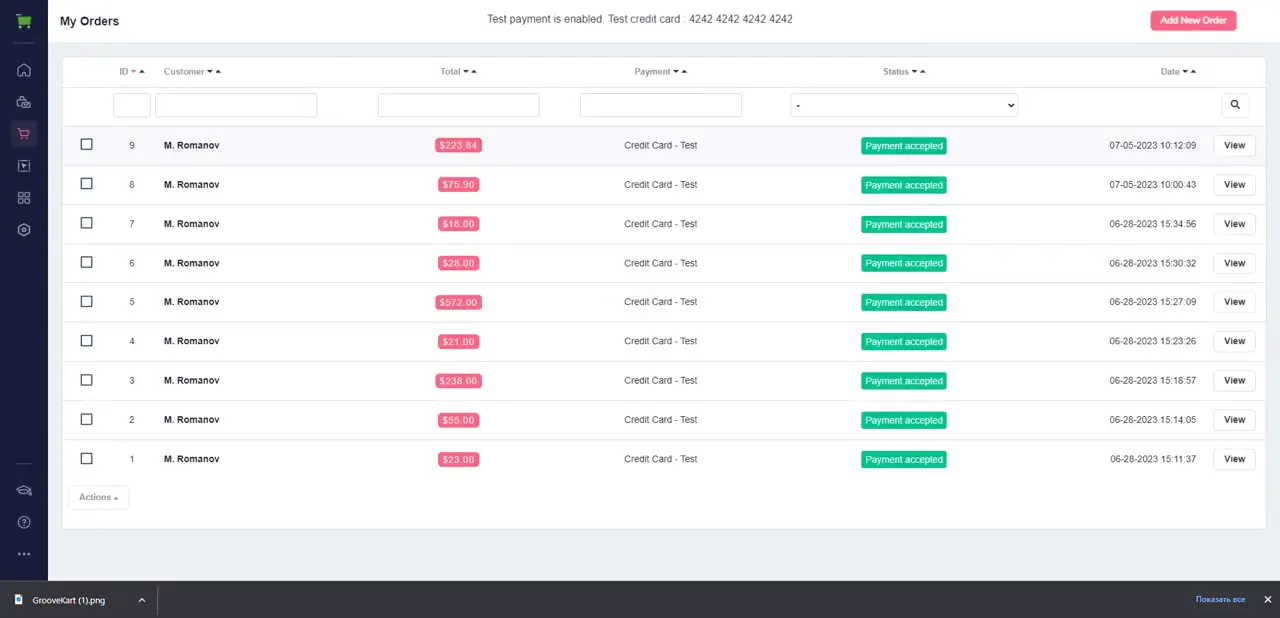Close the downloads bar

(x=1267, y=600)
